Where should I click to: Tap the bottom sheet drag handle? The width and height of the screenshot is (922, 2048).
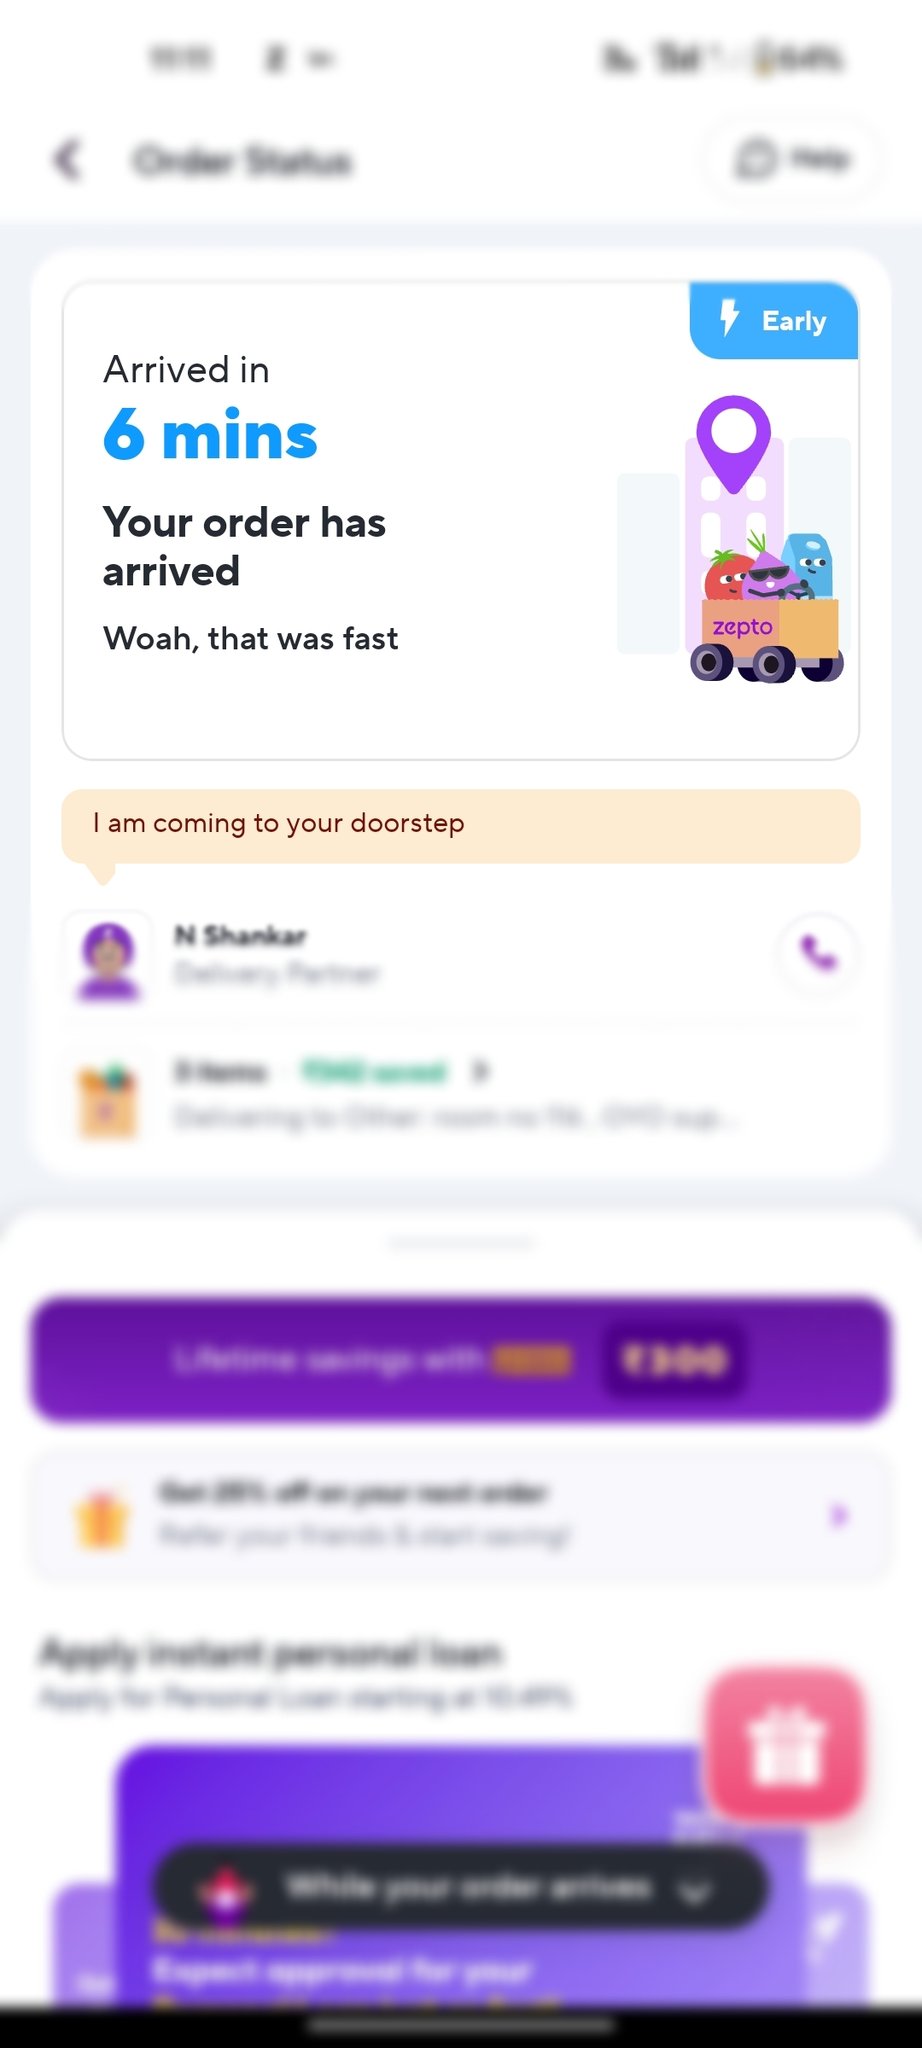coord(461,1243)
